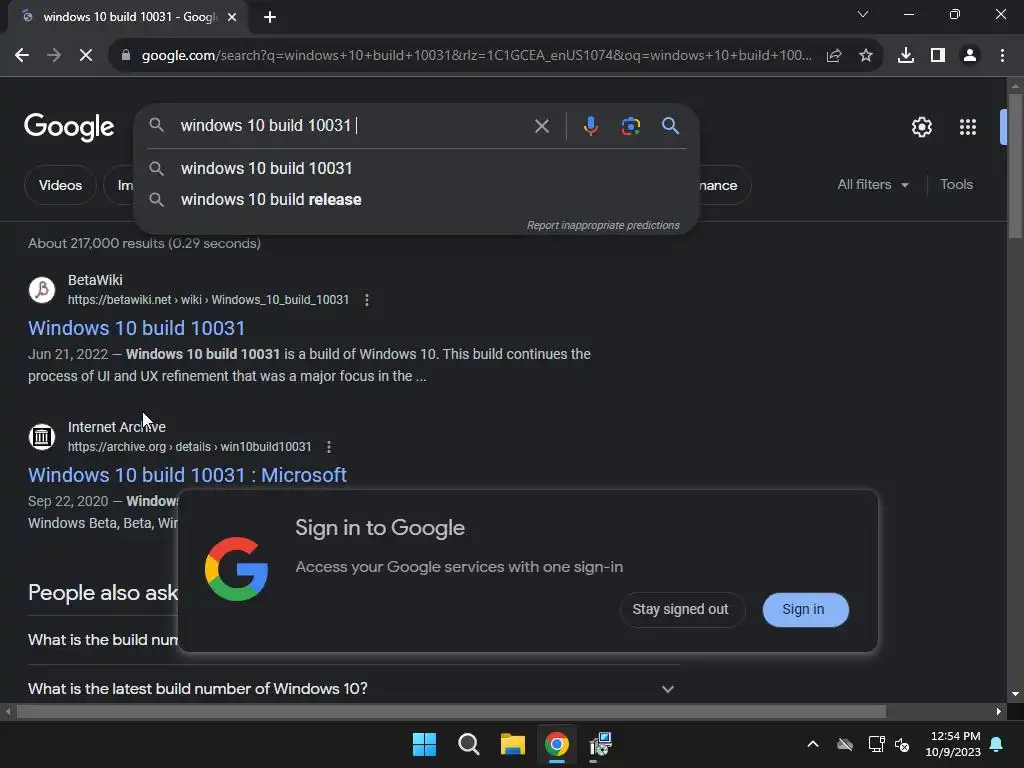Open BetaWiki result Windows 10 build 10031
1024x768 pixels.
tap(136, 328)
